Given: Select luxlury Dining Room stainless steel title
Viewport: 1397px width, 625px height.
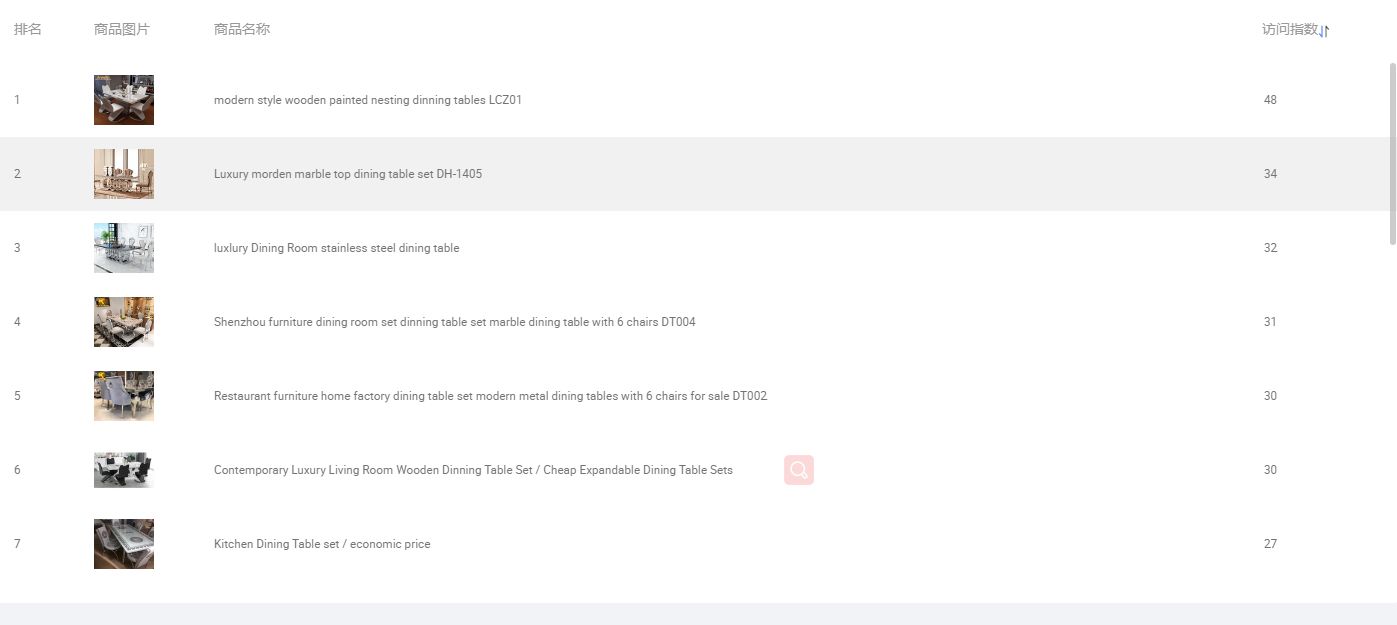Looking at the screenshot, I should (x=336, y=248).
